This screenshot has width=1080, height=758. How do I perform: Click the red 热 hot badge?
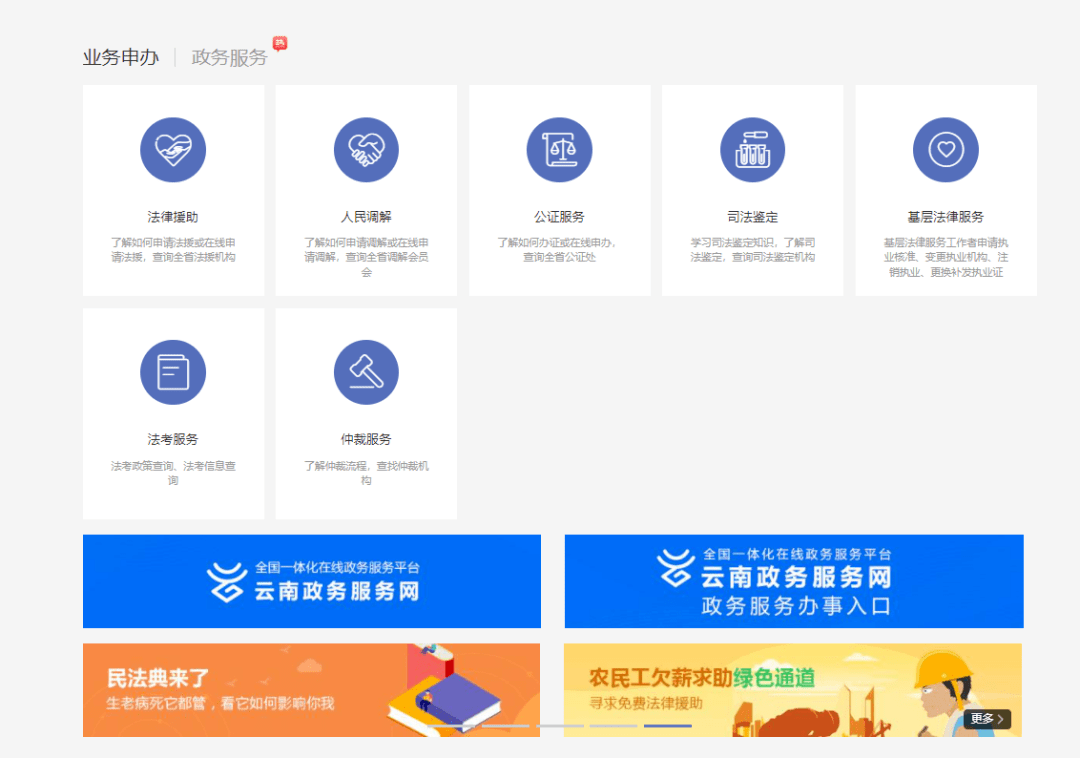(x=279, y=42)
